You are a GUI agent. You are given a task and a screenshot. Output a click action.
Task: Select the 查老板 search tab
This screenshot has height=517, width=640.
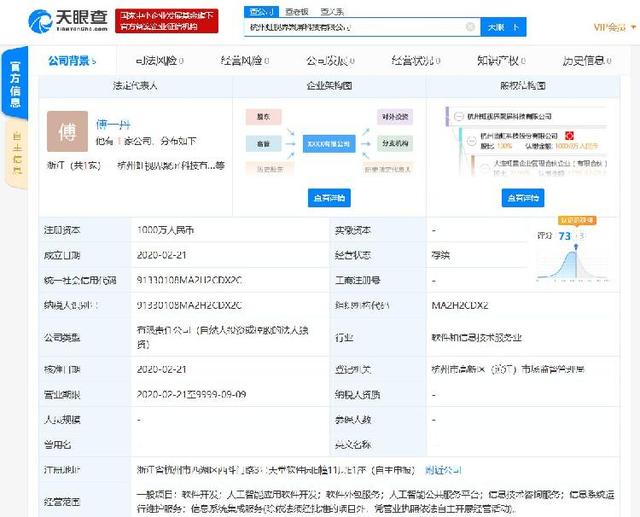[297, 12]
